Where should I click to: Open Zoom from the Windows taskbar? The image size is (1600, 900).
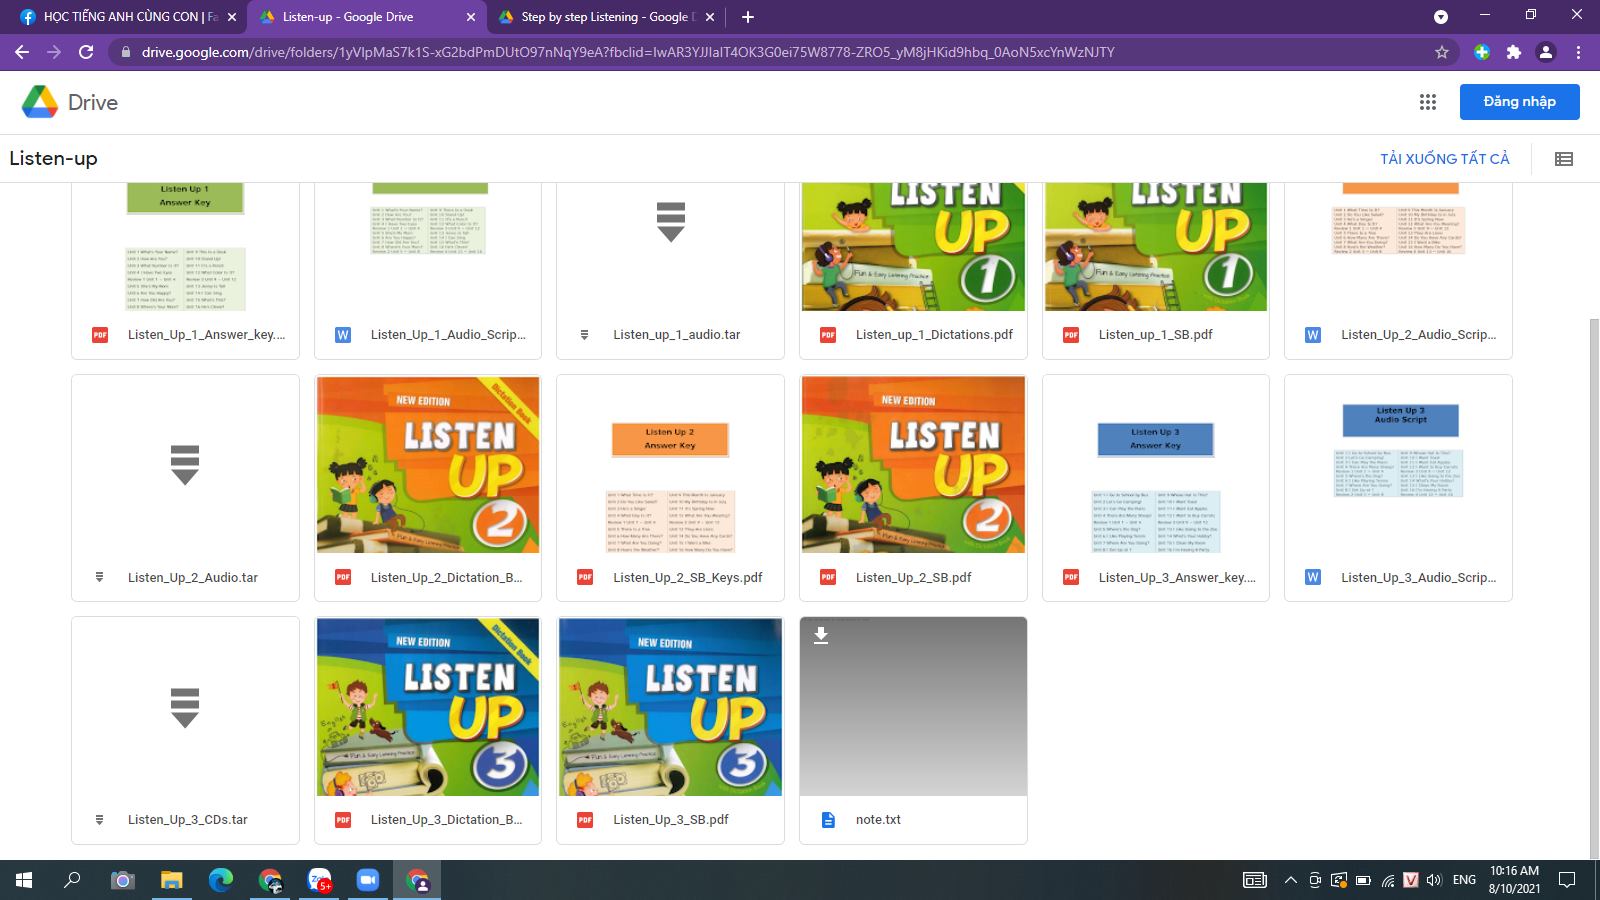pyautogui.click(x=367, y=880)
